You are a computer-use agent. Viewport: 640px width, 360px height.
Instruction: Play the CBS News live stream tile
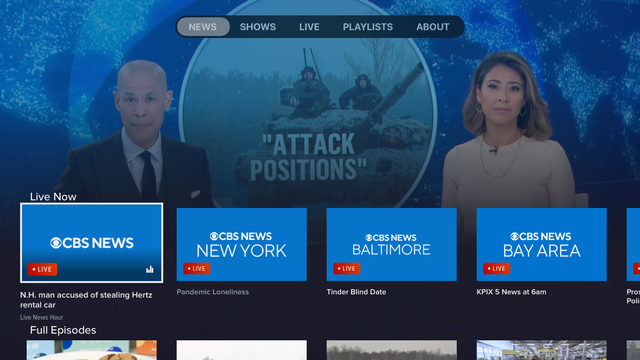91,243
